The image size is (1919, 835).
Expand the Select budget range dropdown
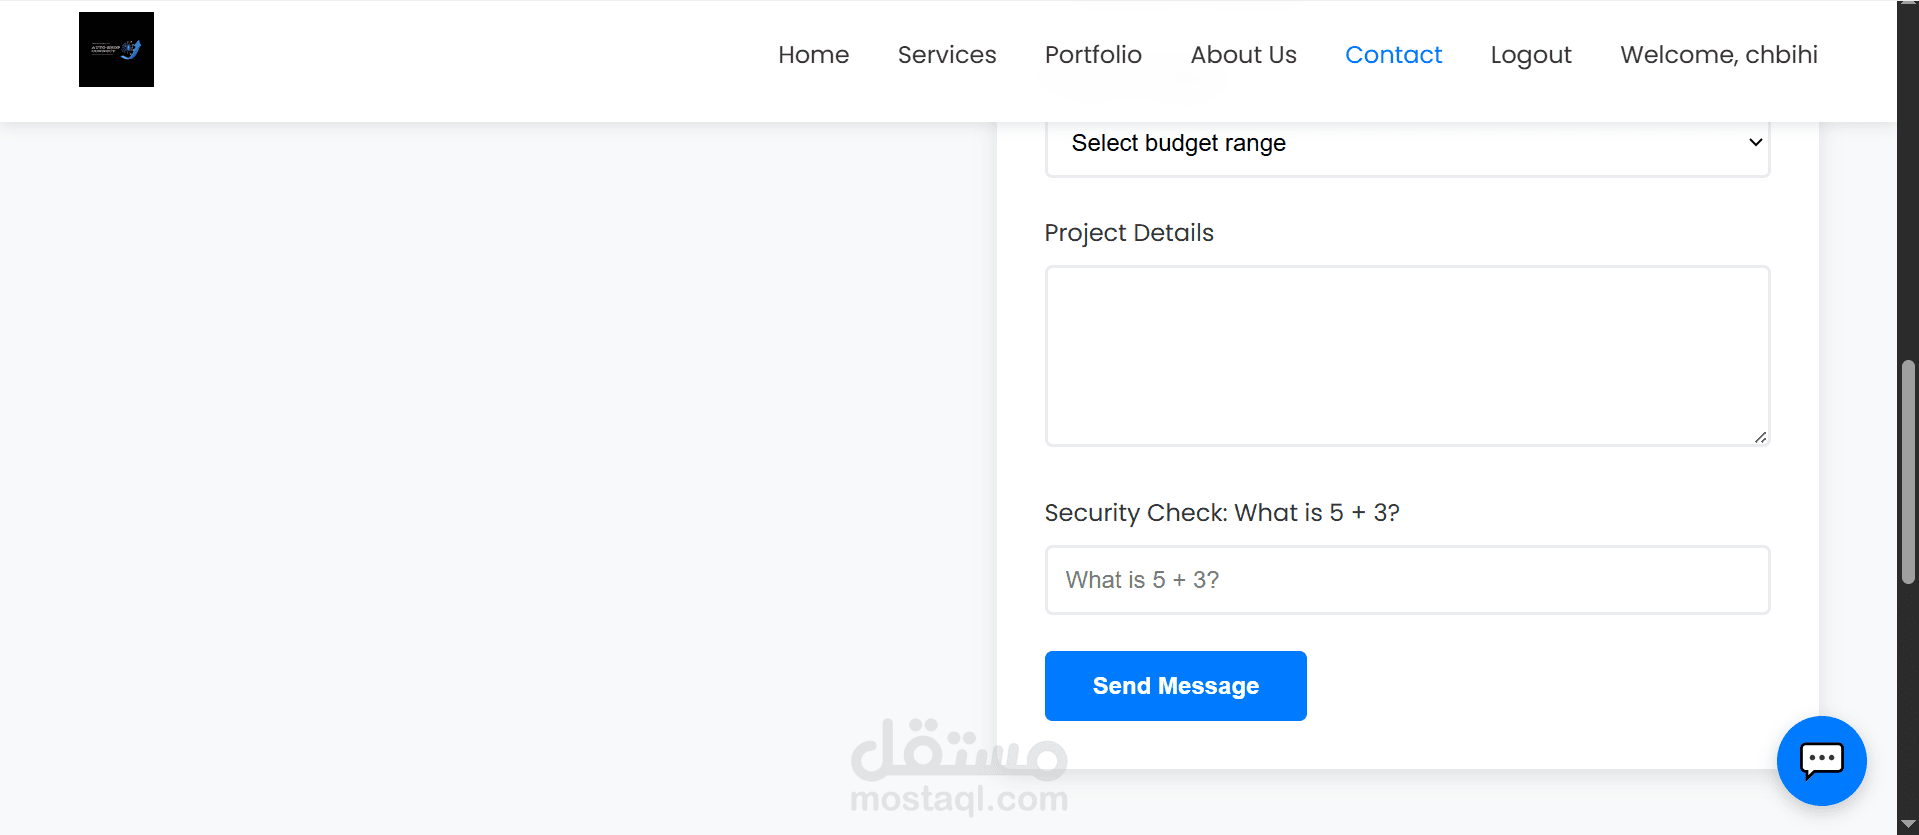click(x=1407, y=143)
